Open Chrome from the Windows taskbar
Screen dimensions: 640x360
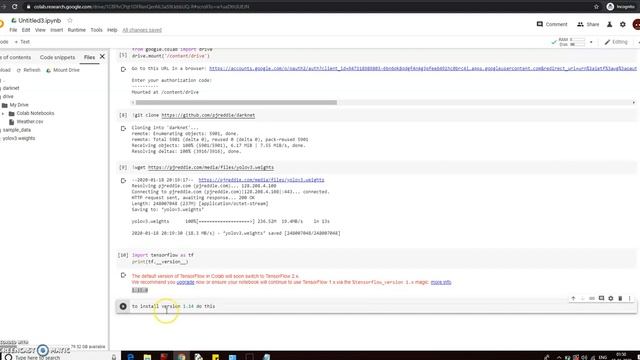[x=181, y=356]
